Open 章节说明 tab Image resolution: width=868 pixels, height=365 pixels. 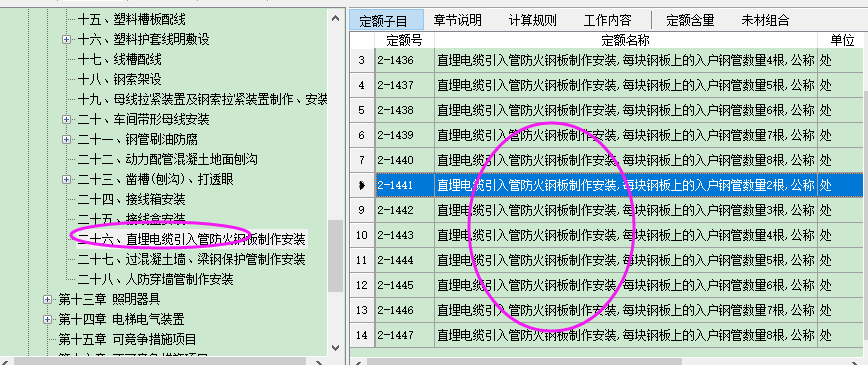tap(458, 20)
